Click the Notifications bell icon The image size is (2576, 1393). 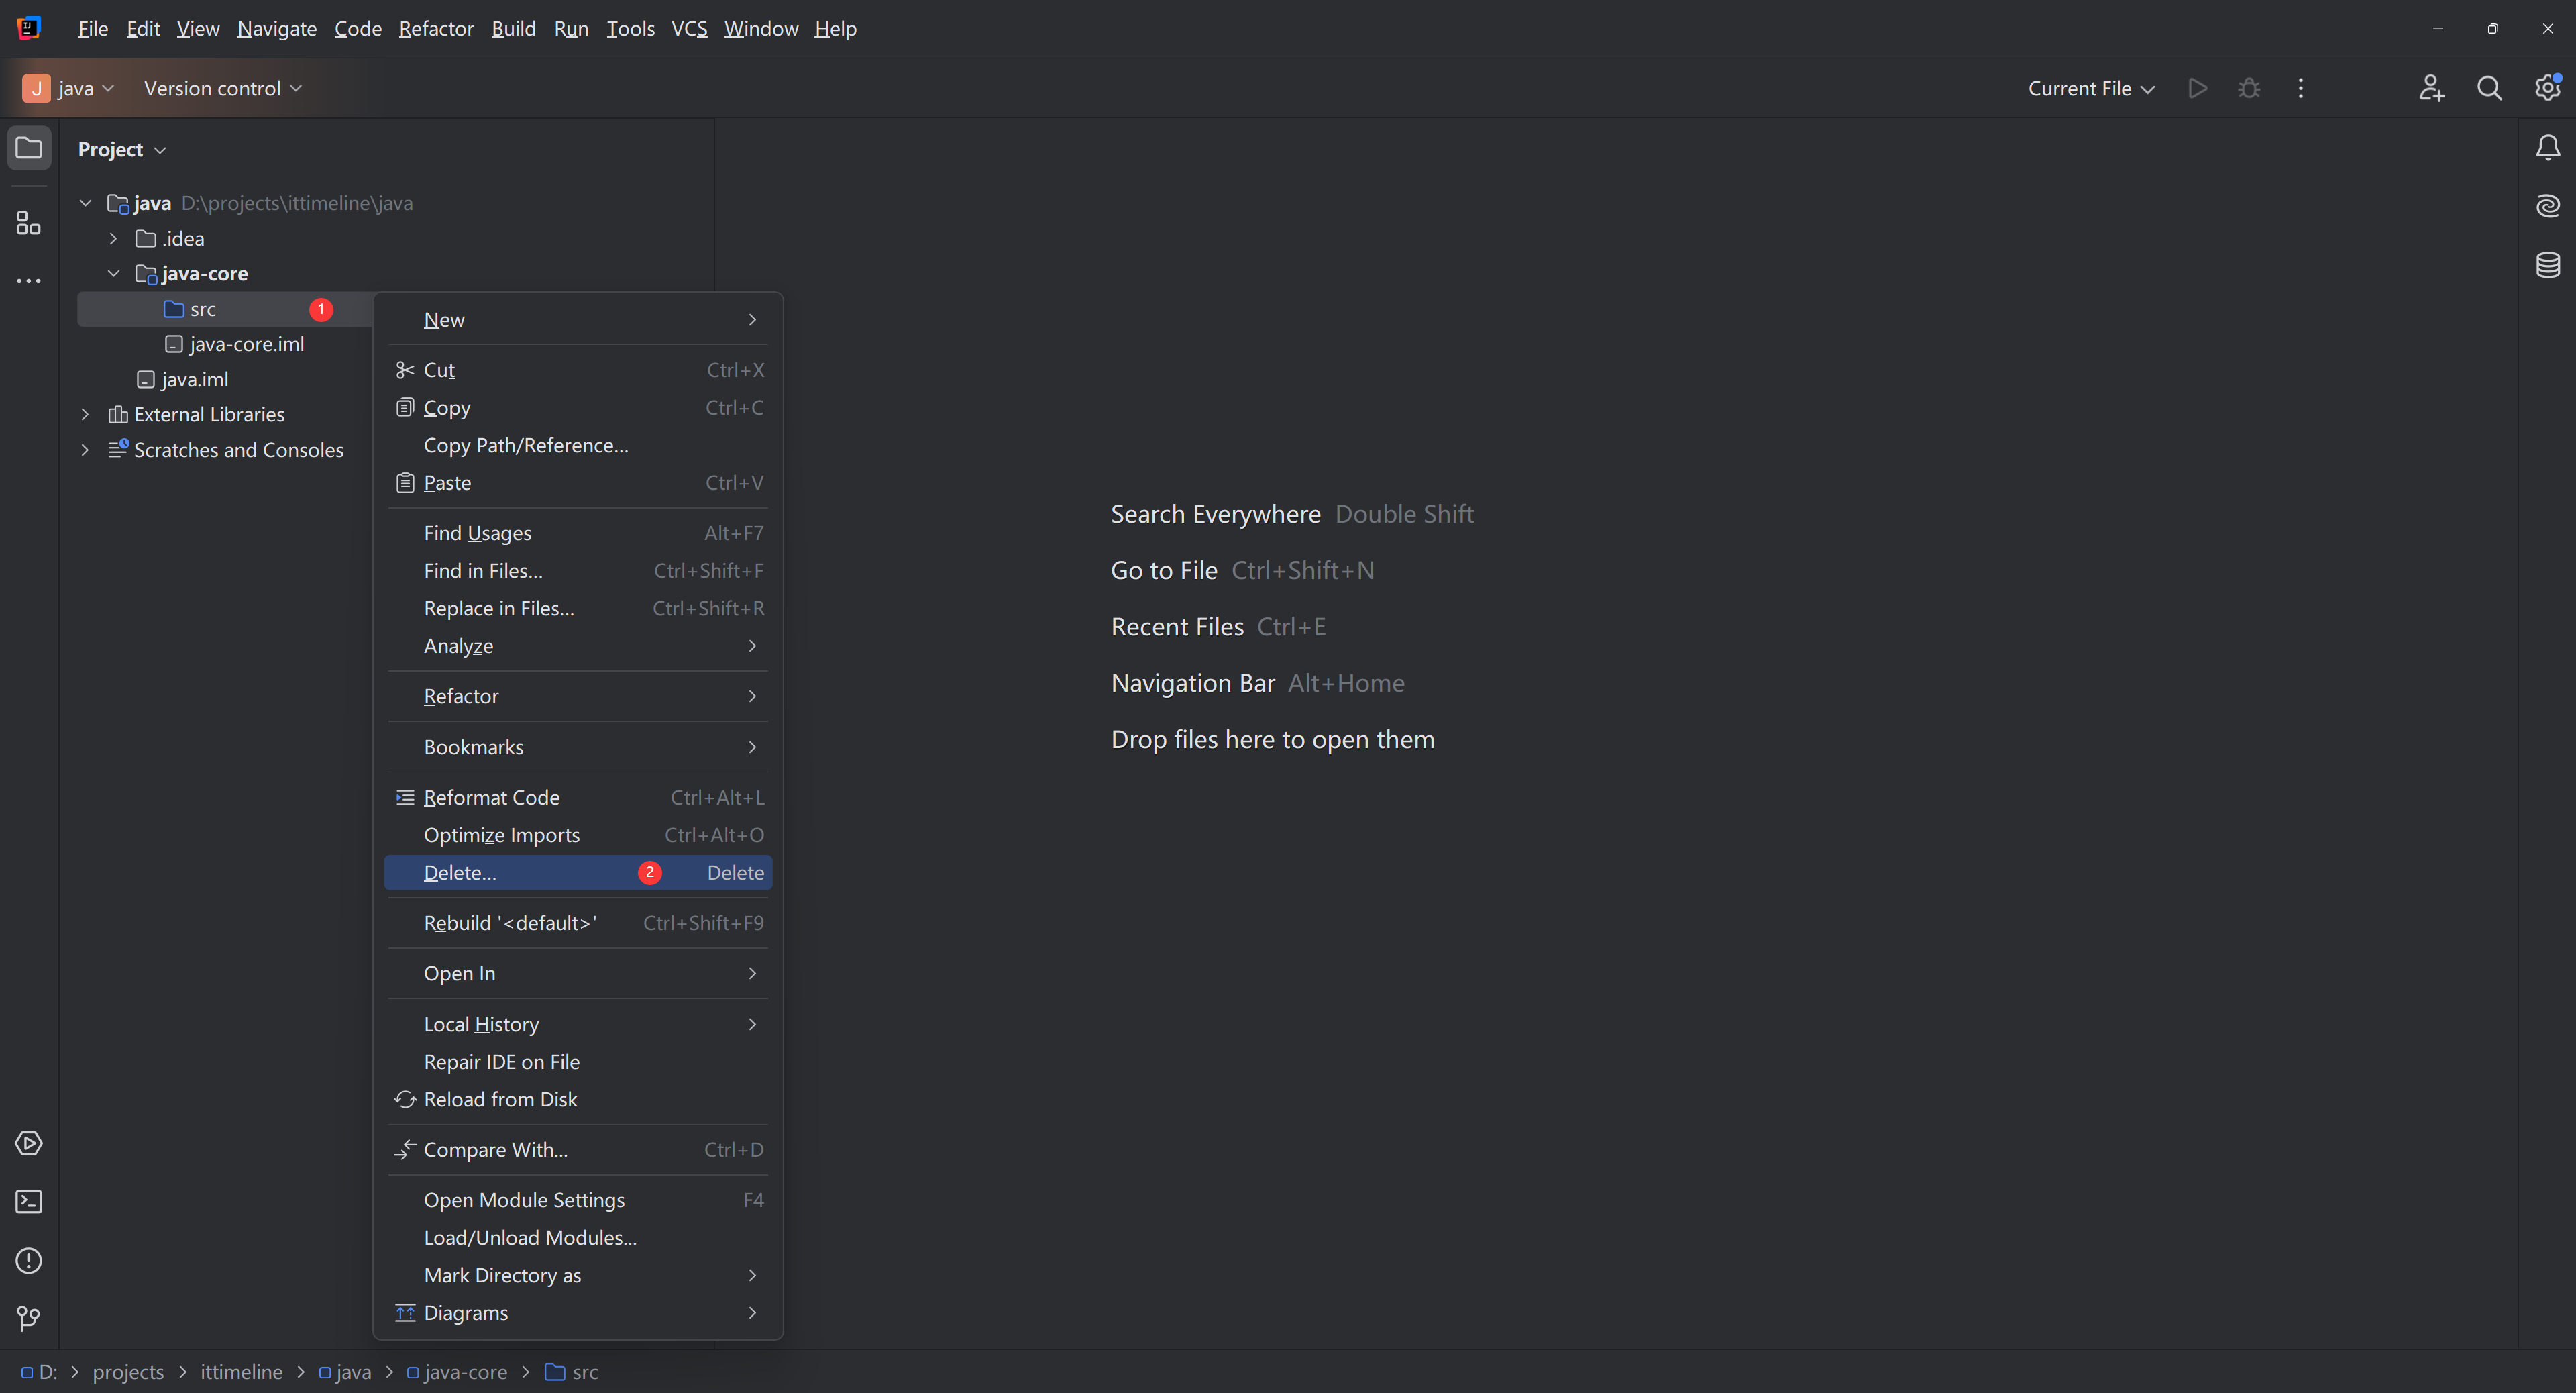tap(2547, 148)
